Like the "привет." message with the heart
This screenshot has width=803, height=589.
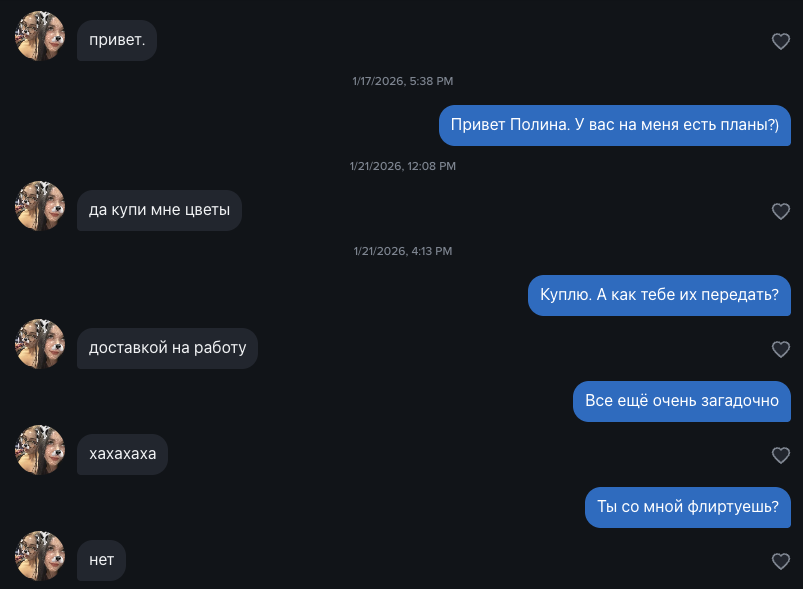coord(781,41)
